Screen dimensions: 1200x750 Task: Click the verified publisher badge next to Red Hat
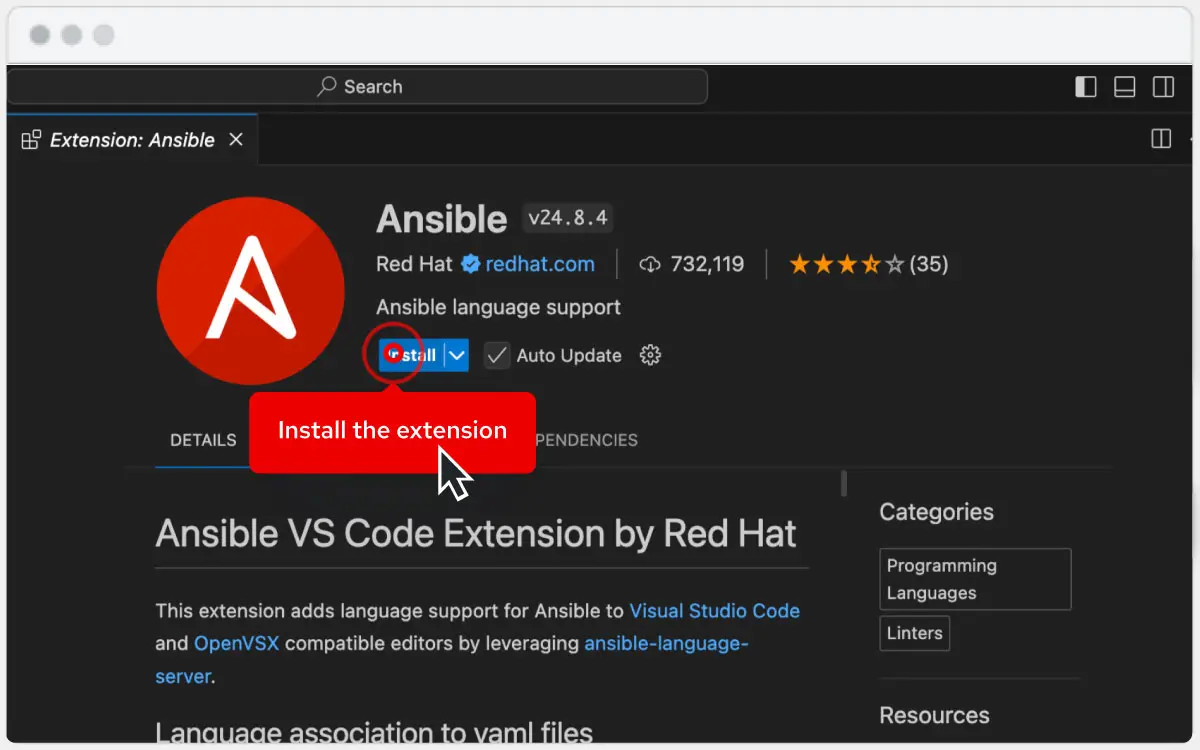470,264
